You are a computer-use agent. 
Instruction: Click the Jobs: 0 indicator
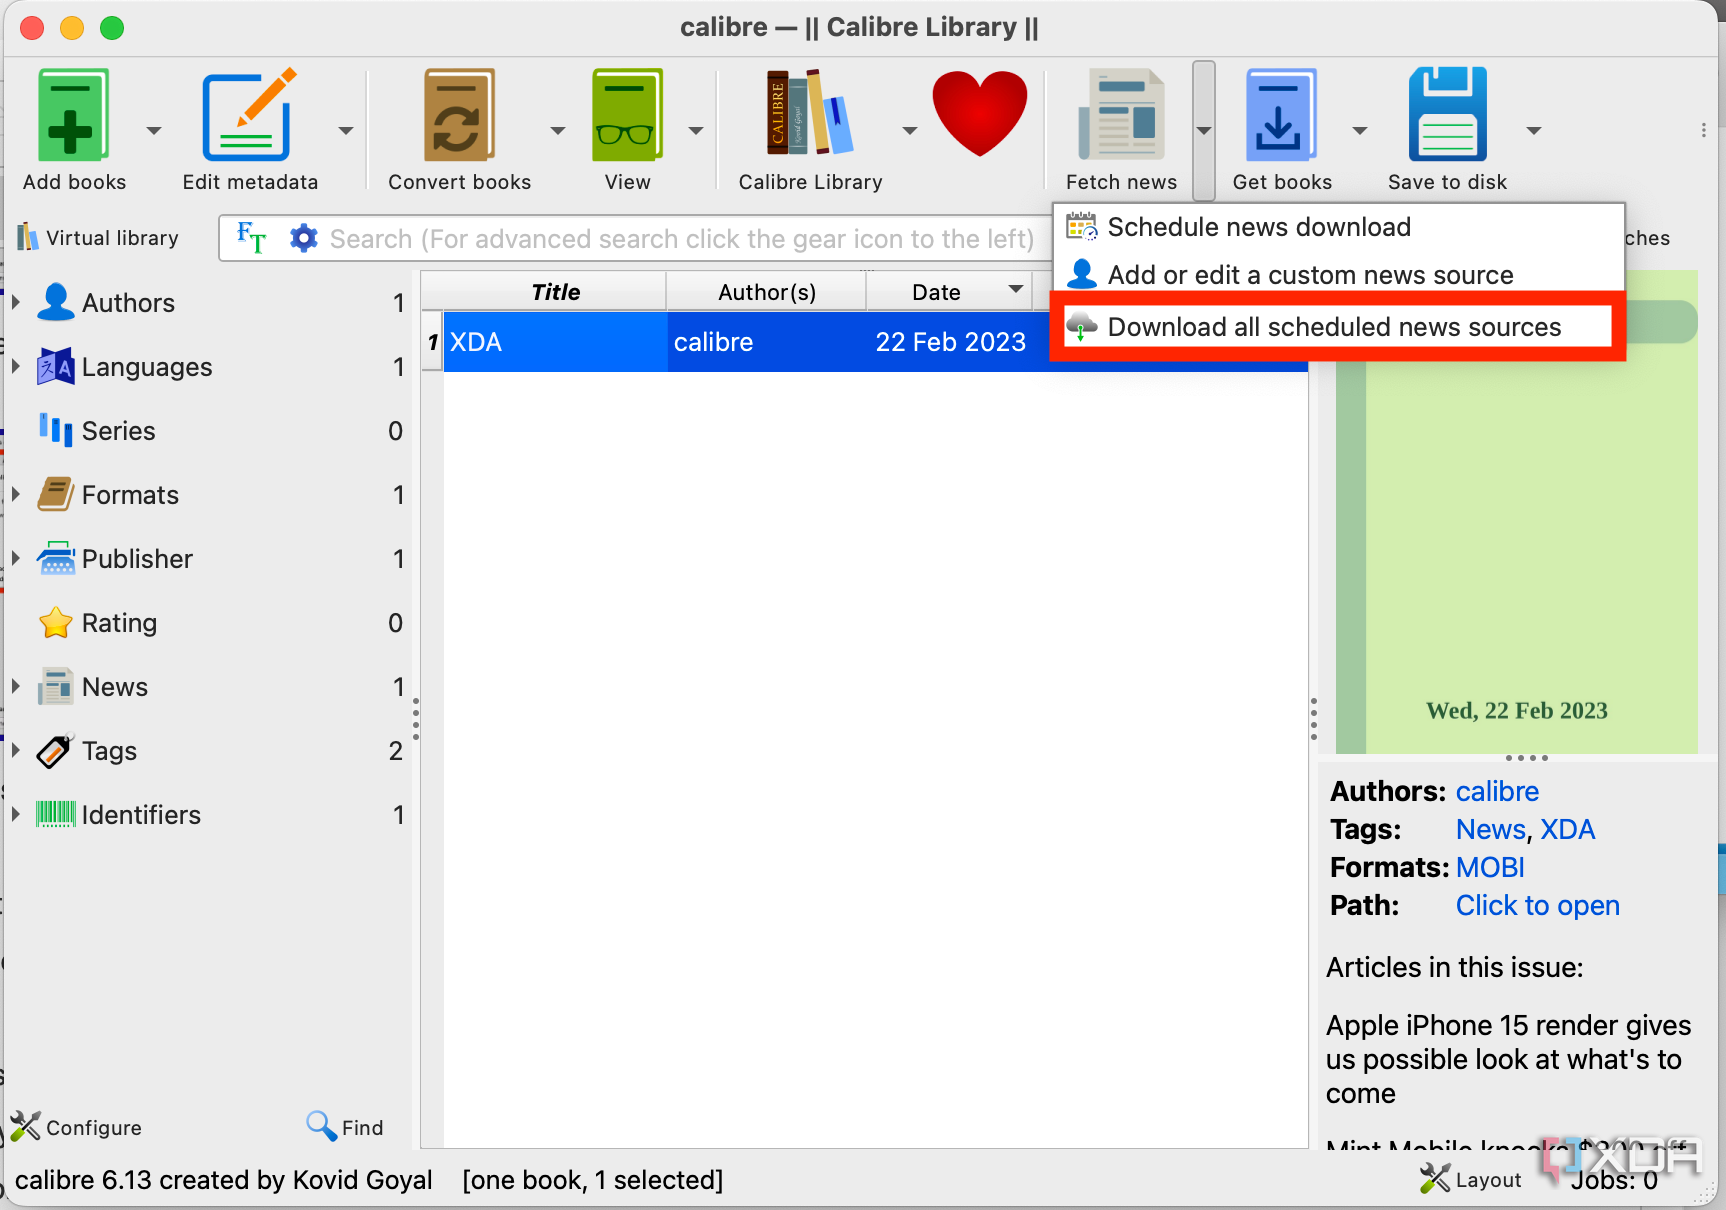[1614, 1180]
